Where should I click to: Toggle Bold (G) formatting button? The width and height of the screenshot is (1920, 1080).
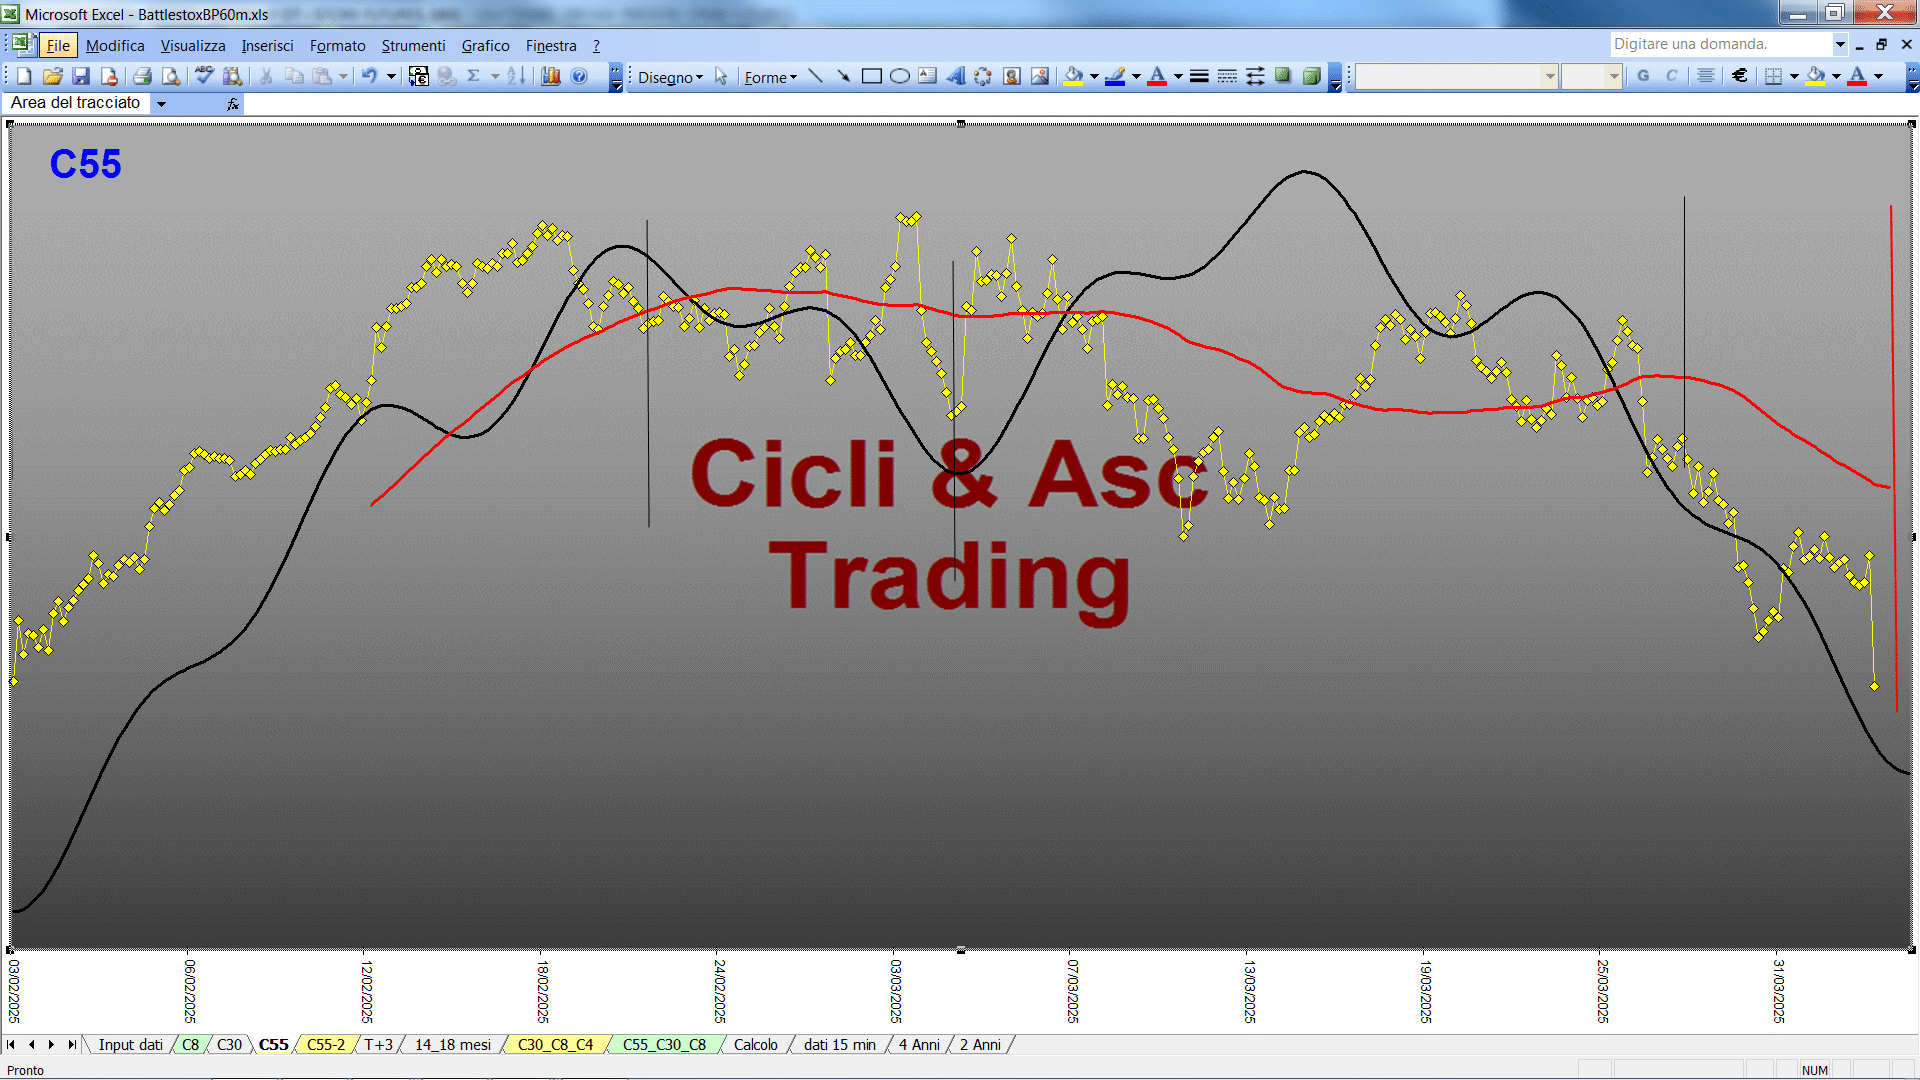click(1643, 76)
